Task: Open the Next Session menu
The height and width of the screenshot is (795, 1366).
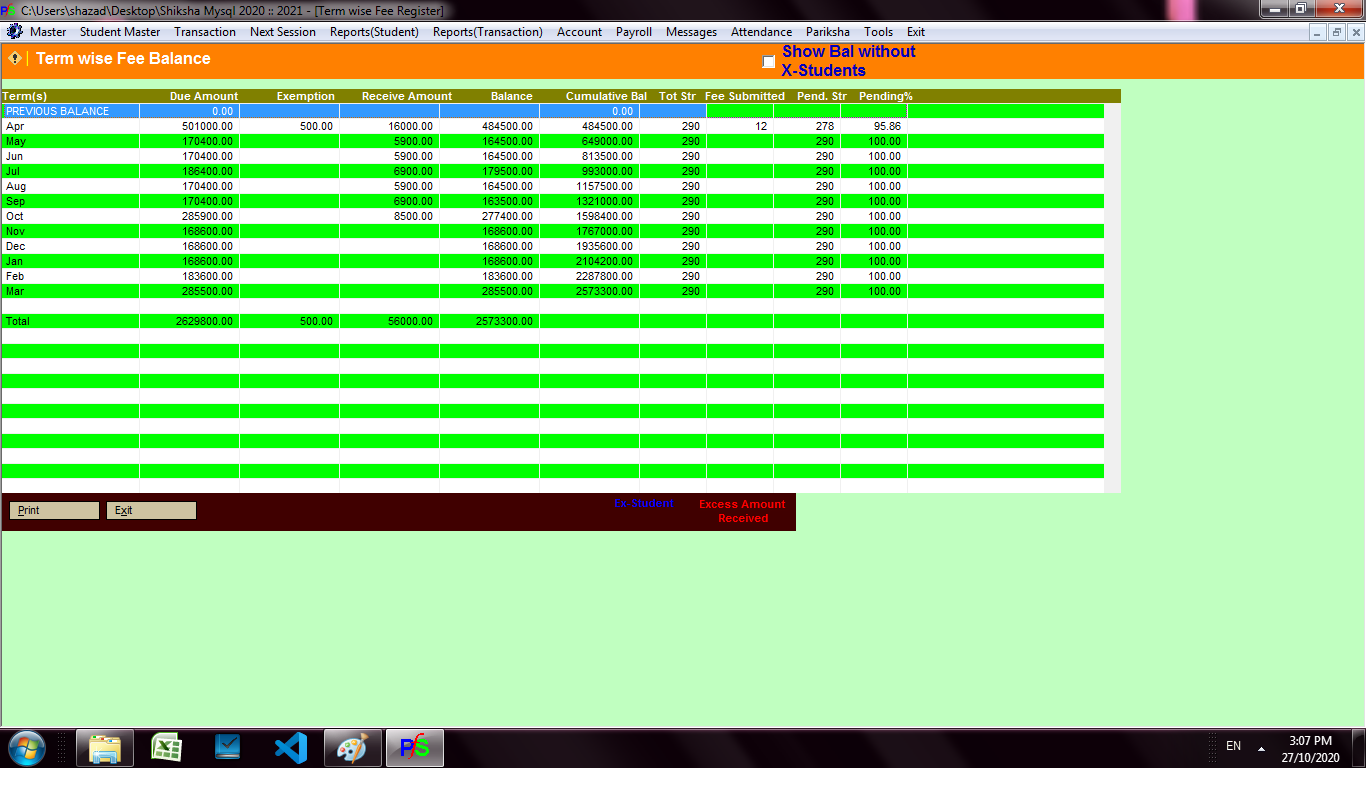Action: [283, 32]
